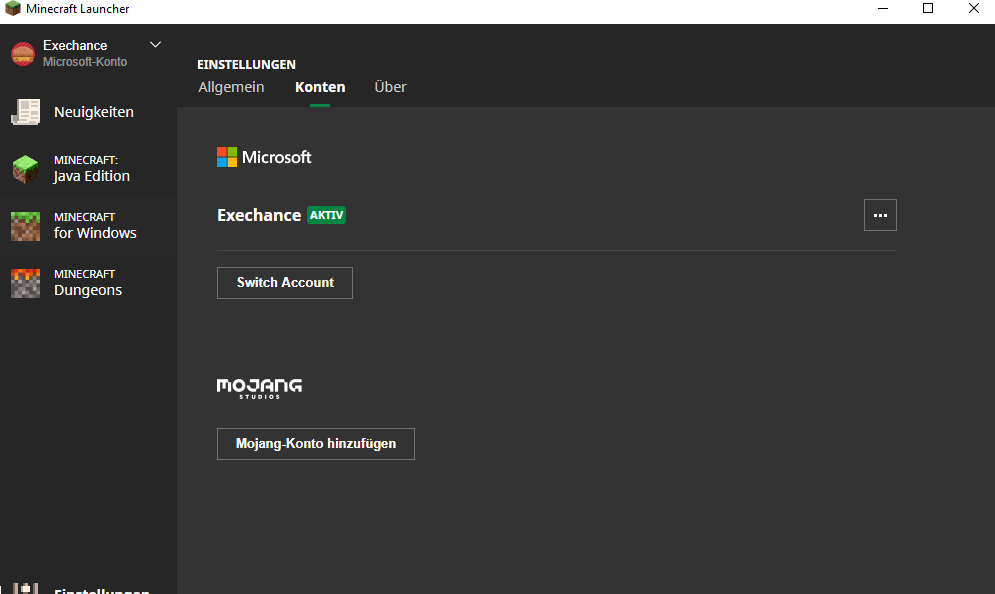Click the Minecraft Launcher title bar icon
The image size is (995, 594).
[13, 8]
